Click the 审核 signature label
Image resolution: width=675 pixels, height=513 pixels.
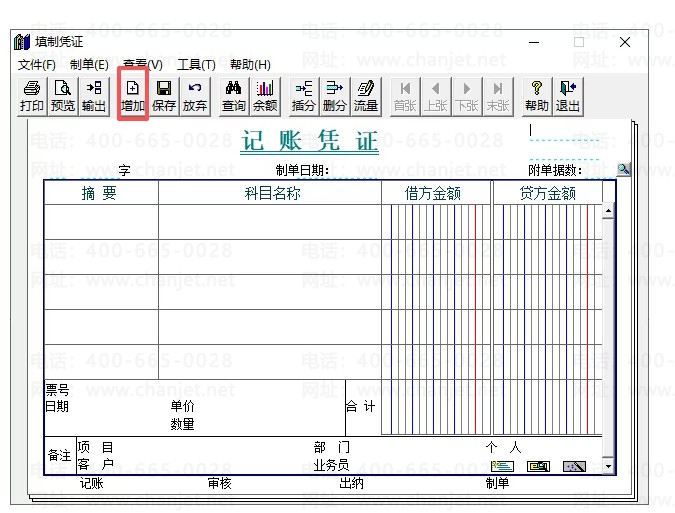(220, 483)
